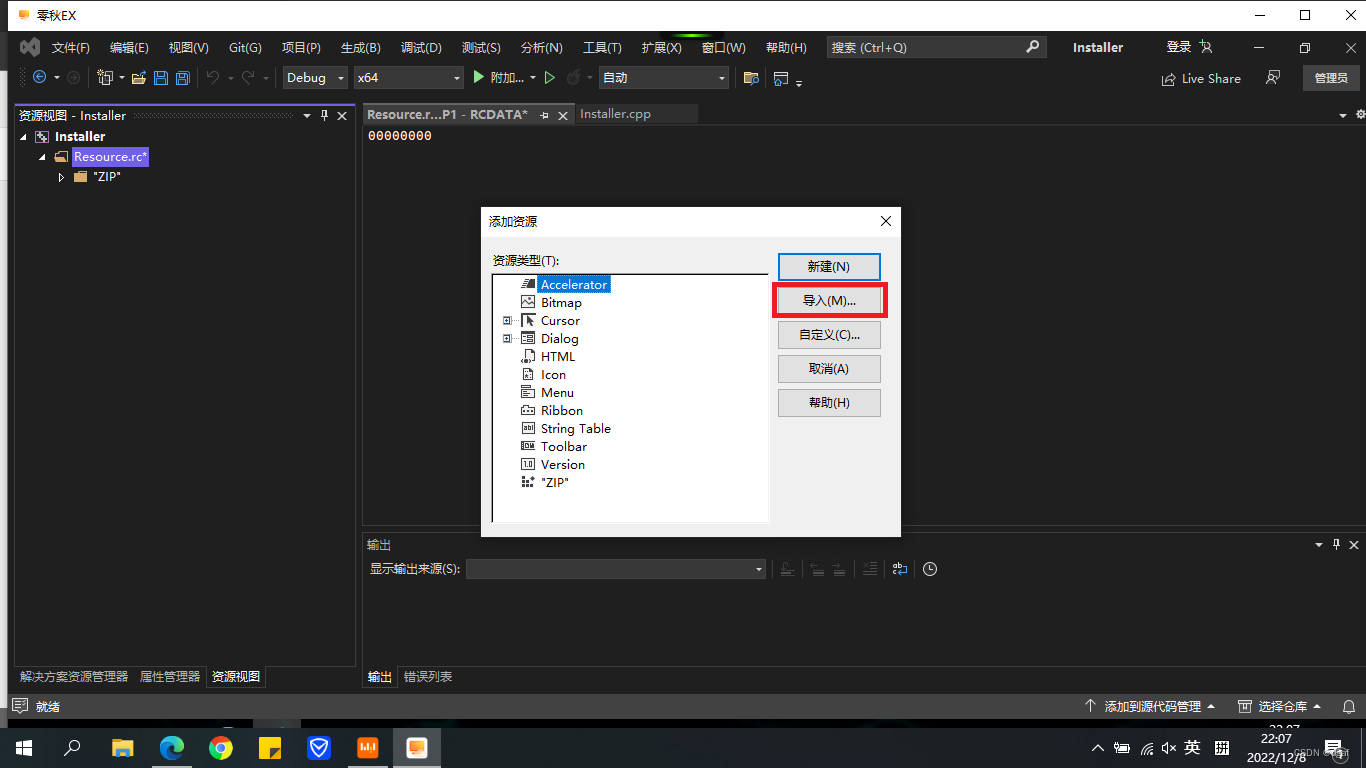Pin the Output panel
The width and height of the screenshot is (1366, 768).
point(1336,545)
